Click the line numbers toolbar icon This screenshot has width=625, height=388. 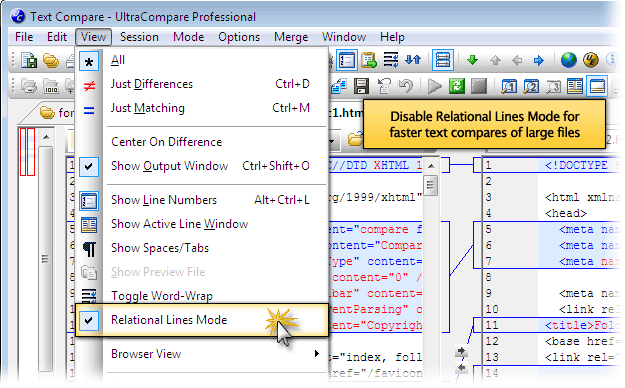(347, 60)
